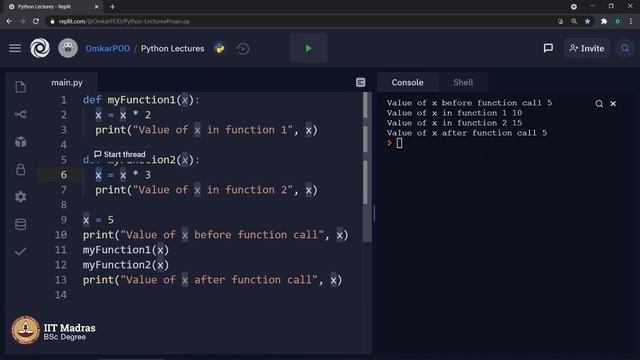Open the browser three-dot menu
This screenshot has height=360, width=640.
pyautogui.click(x=631, y=21)
